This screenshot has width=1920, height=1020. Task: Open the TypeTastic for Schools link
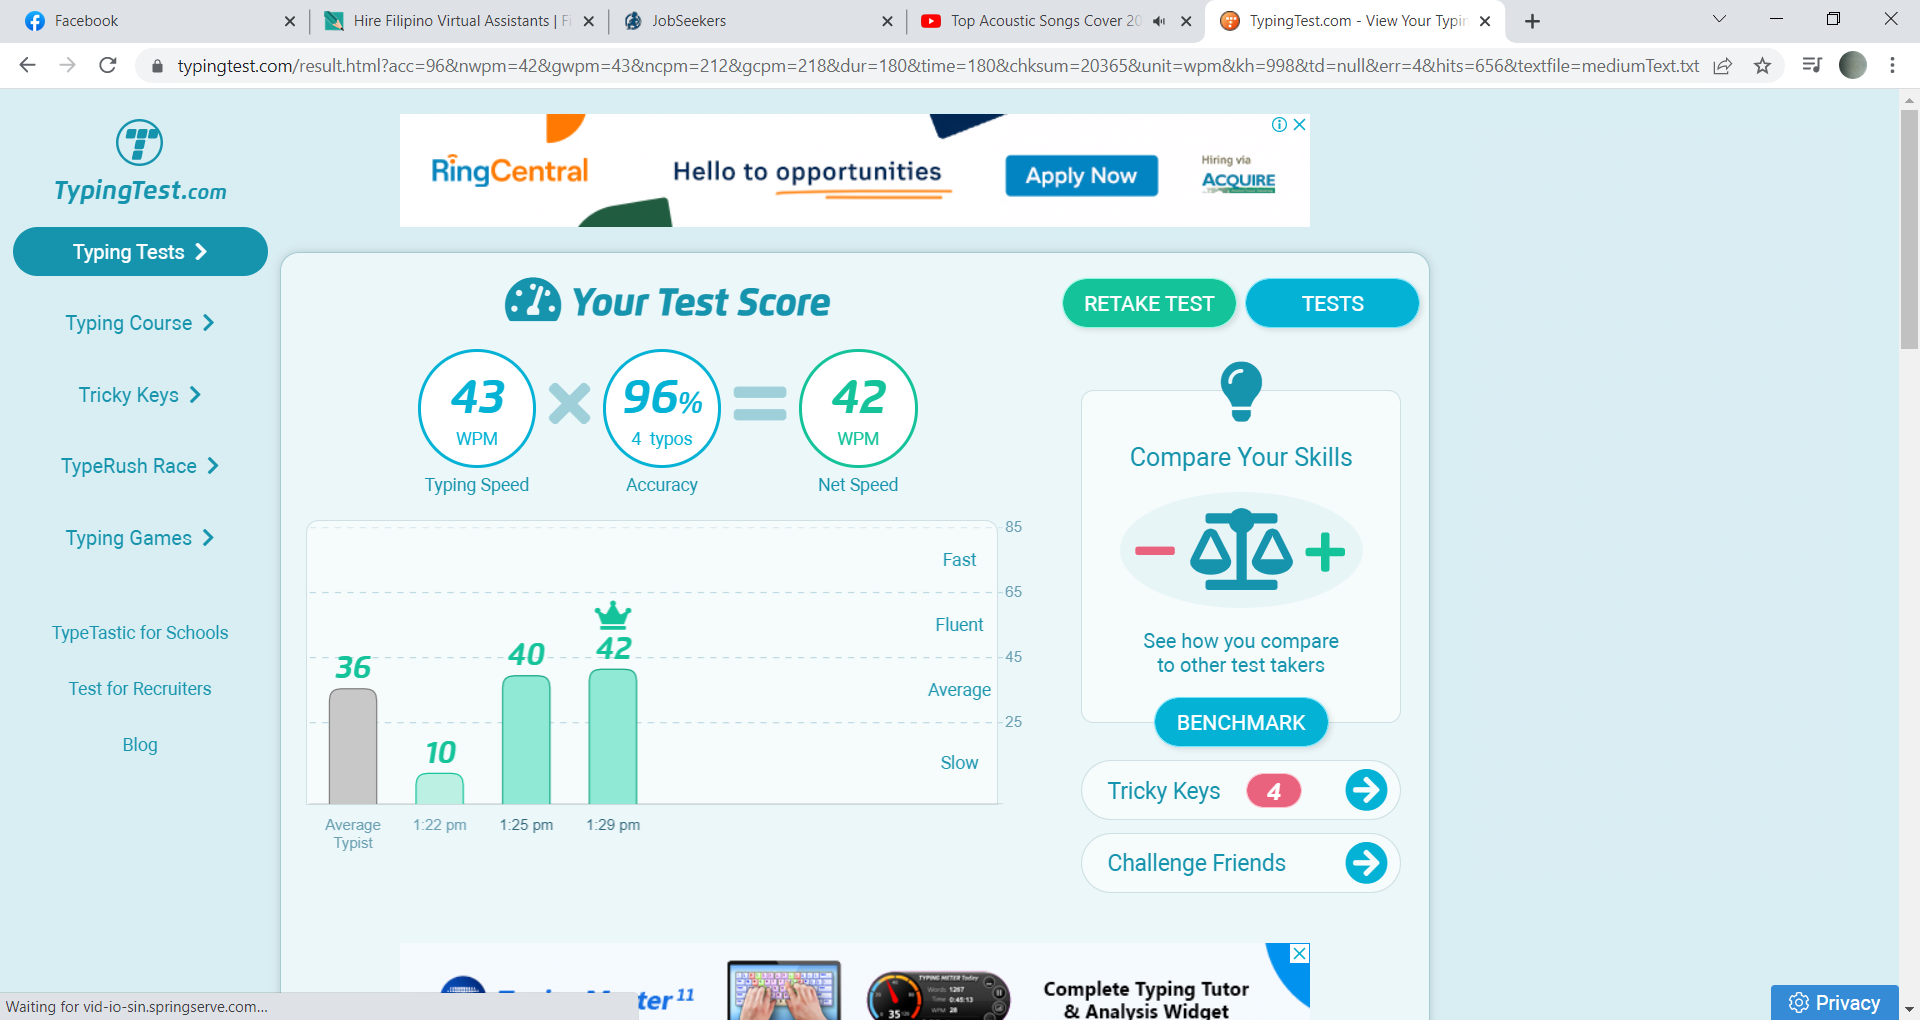pyautogui.click(x=140, y=633)
